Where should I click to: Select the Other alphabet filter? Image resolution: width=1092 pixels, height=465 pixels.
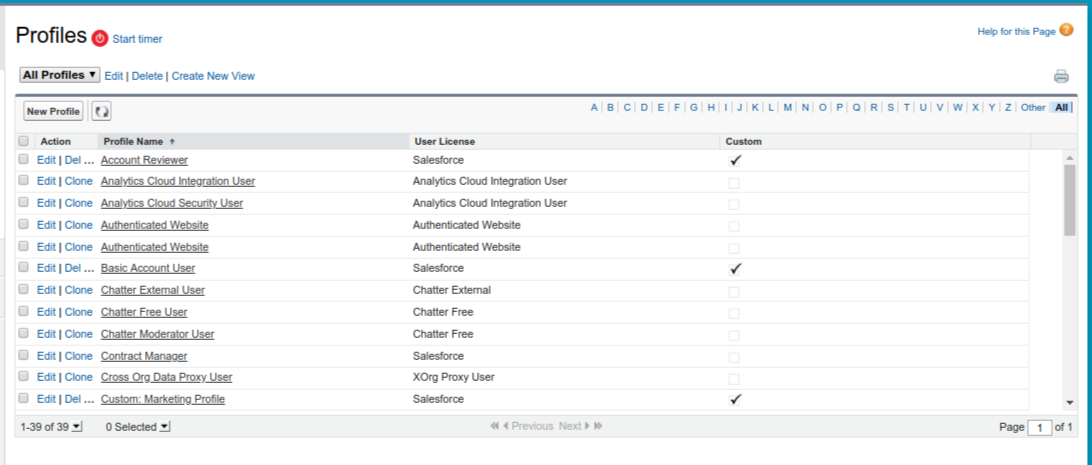[x=1033, y=107]
